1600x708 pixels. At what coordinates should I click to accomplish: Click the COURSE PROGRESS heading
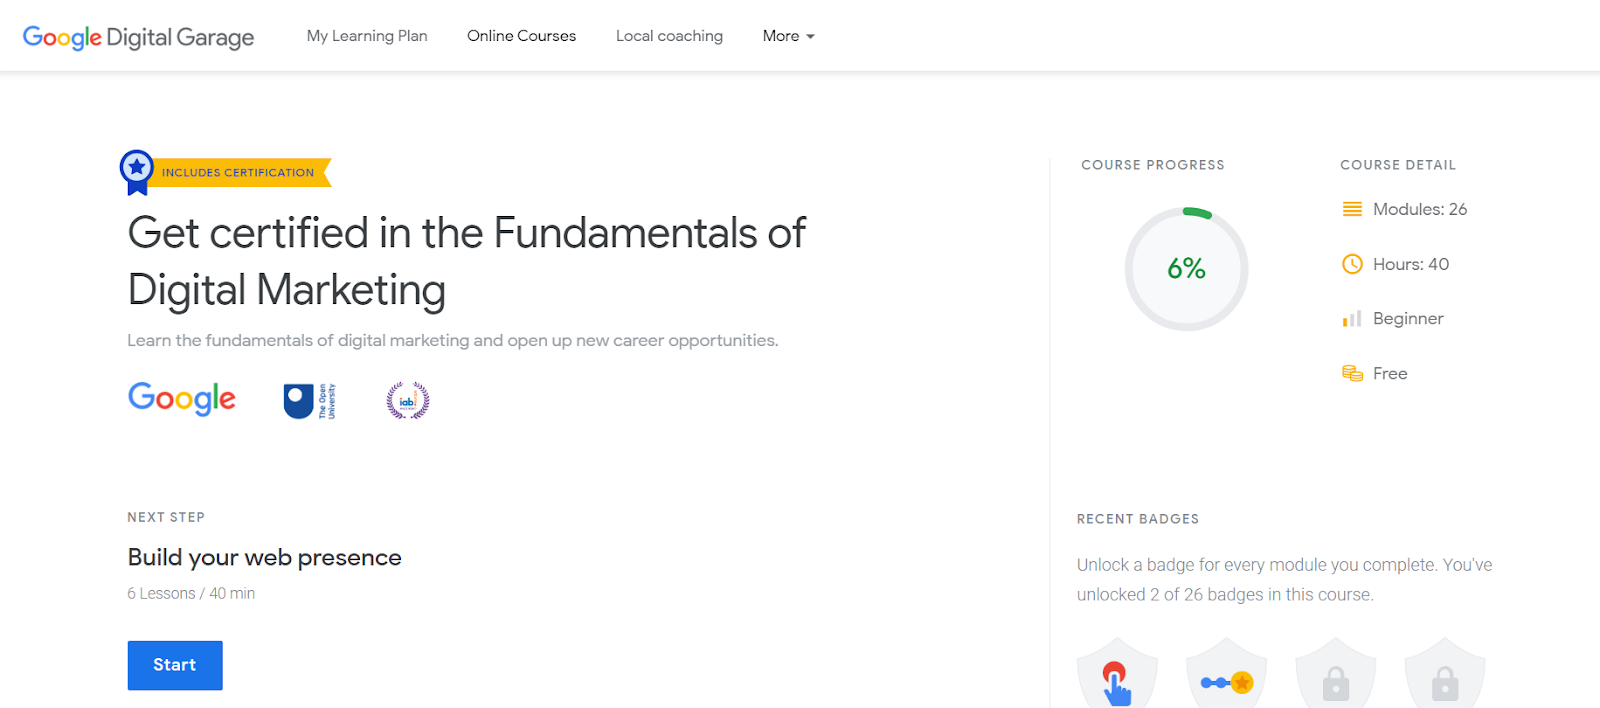coord(1153,165)
